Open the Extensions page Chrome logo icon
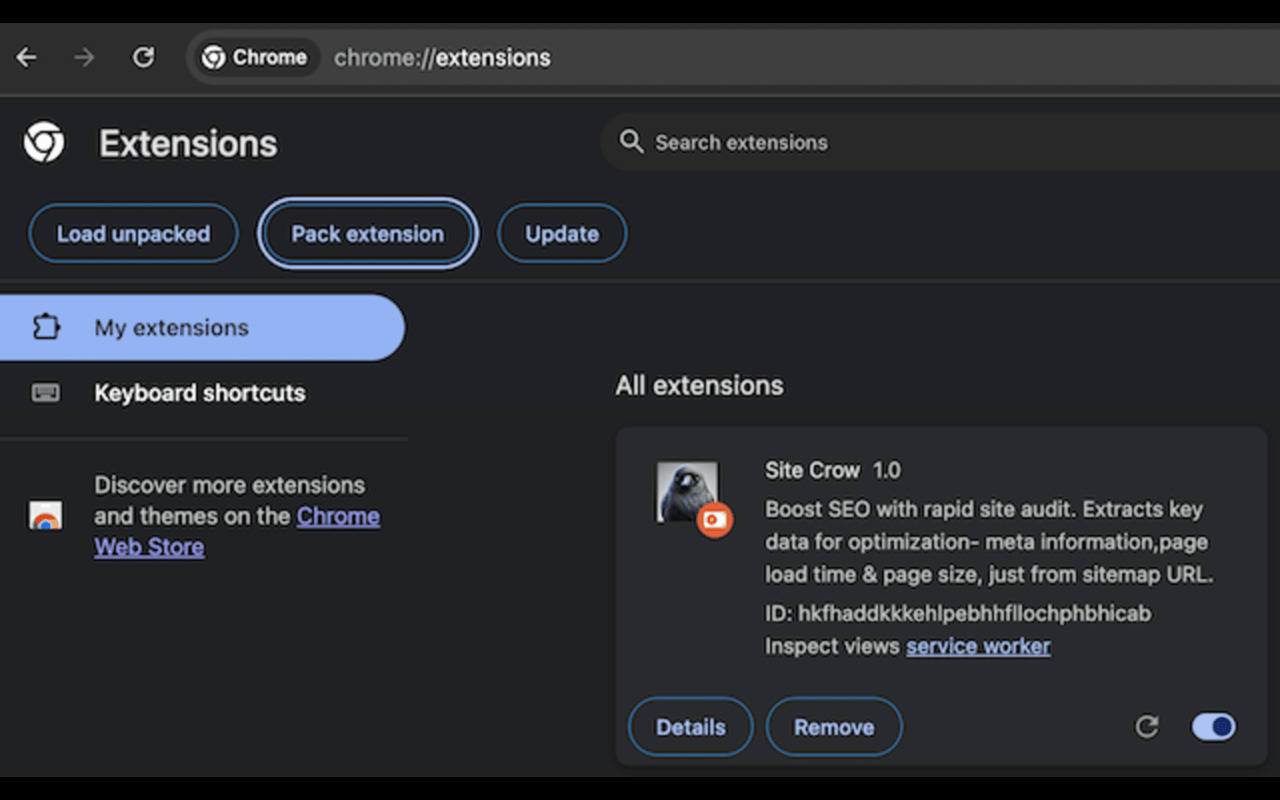Screen dimensions: 1280x800 (43, 142)
